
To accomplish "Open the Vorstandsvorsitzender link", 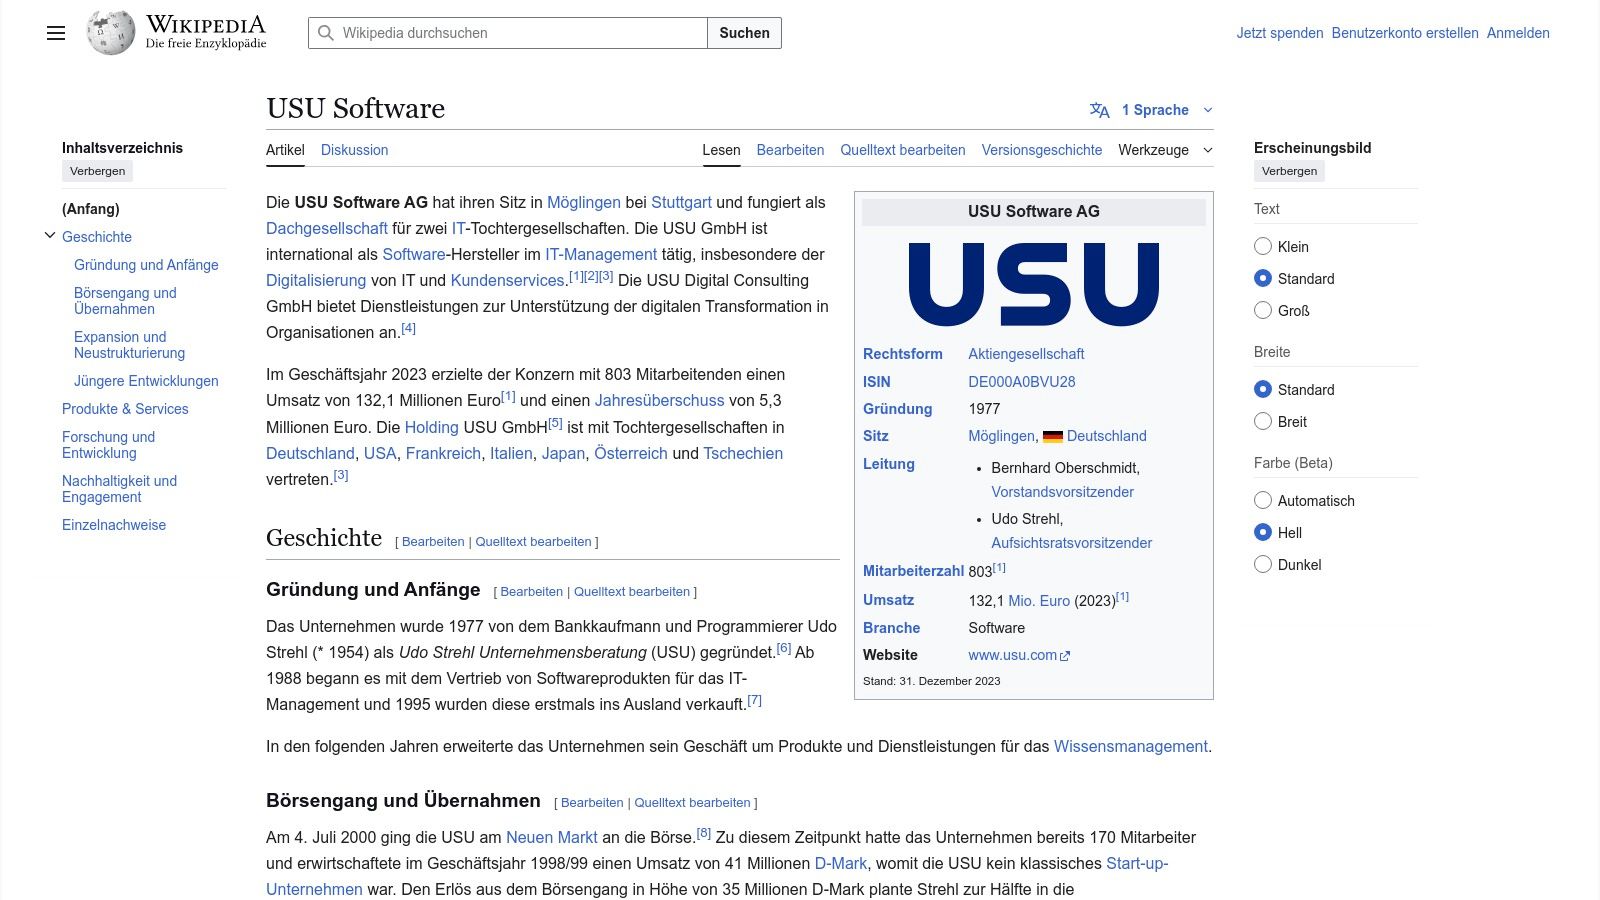I will [x=1063, y=492].
